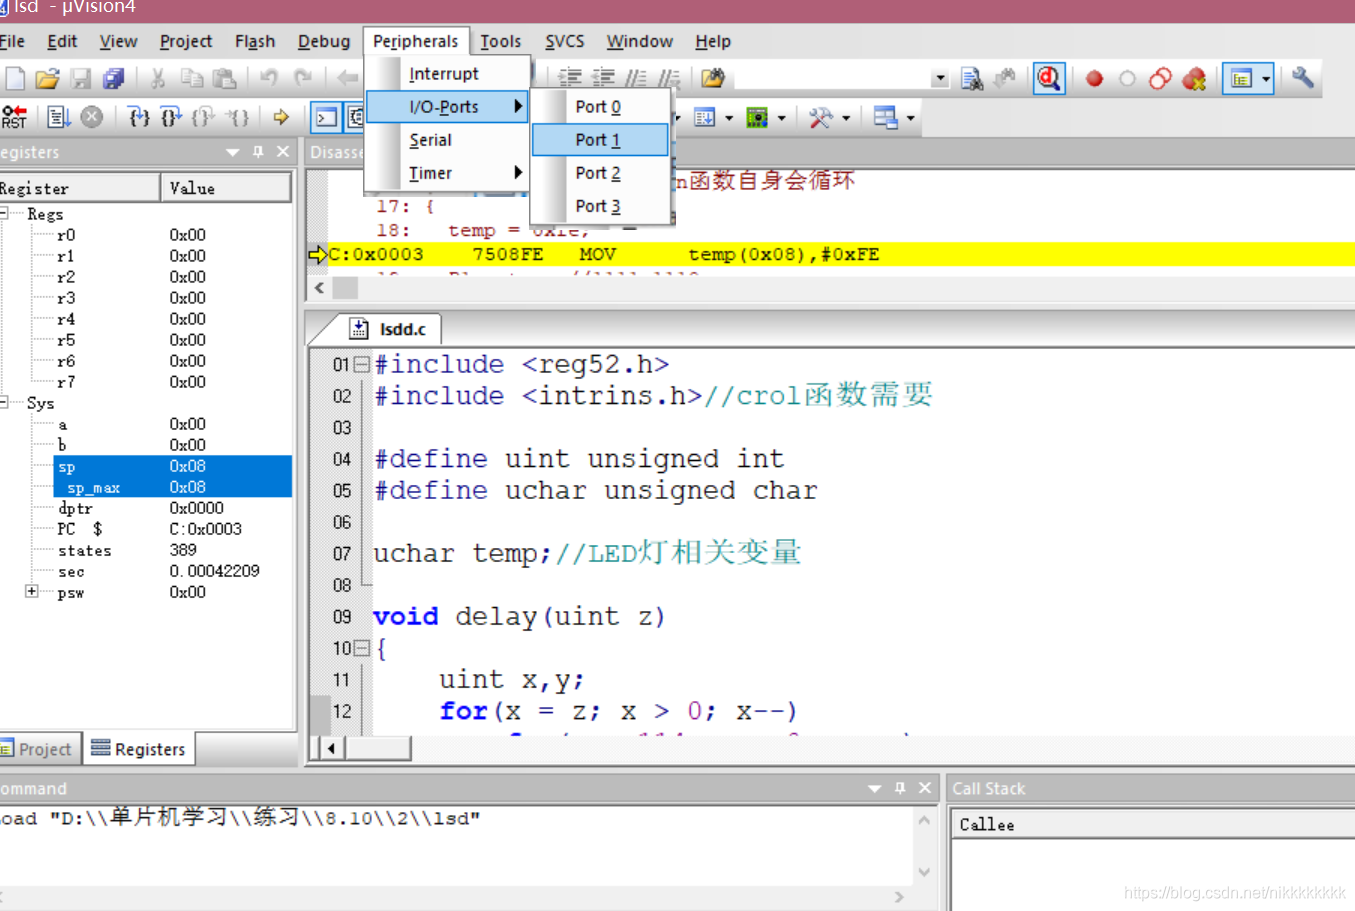Image resolution: width=1355 pixels, height=911 pixels.
Task: Switch to the Project tab
Action: 37,749
